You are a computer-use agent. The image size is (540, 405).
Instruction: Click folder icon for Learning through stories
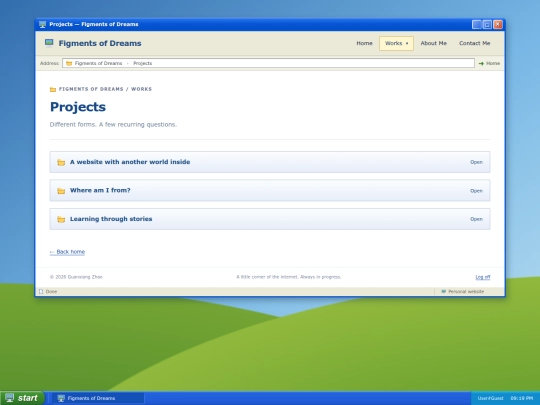click(x=61, y=219)
